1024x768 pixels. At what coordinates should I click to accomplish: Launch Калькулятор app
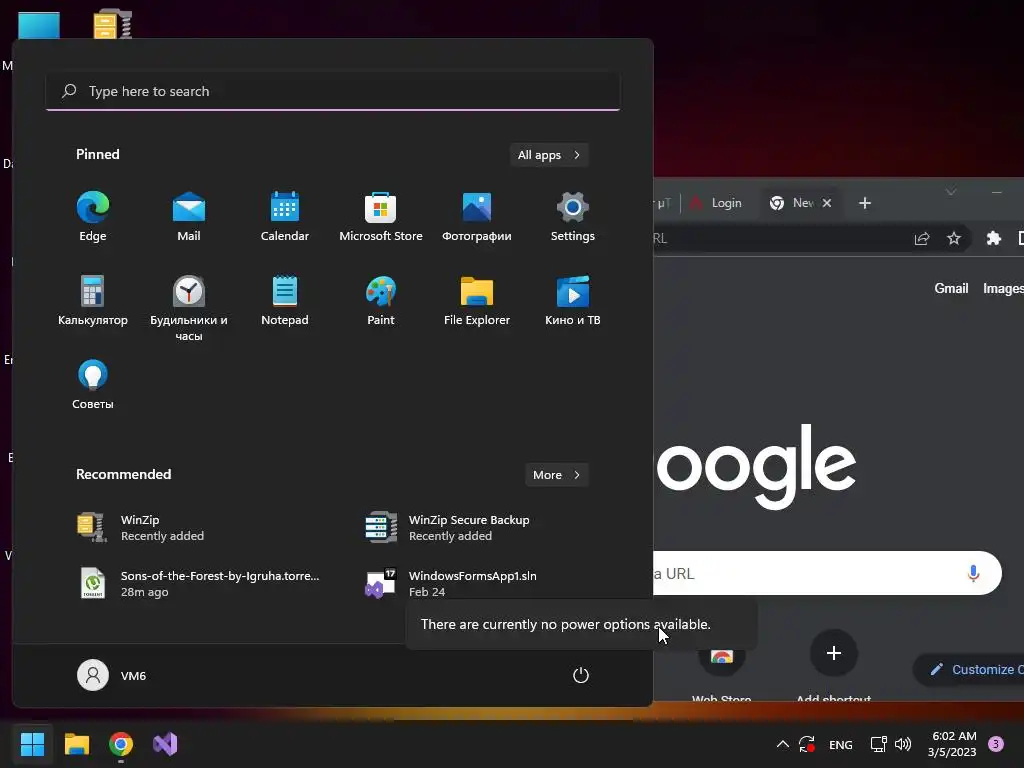(x=93, y=301)
